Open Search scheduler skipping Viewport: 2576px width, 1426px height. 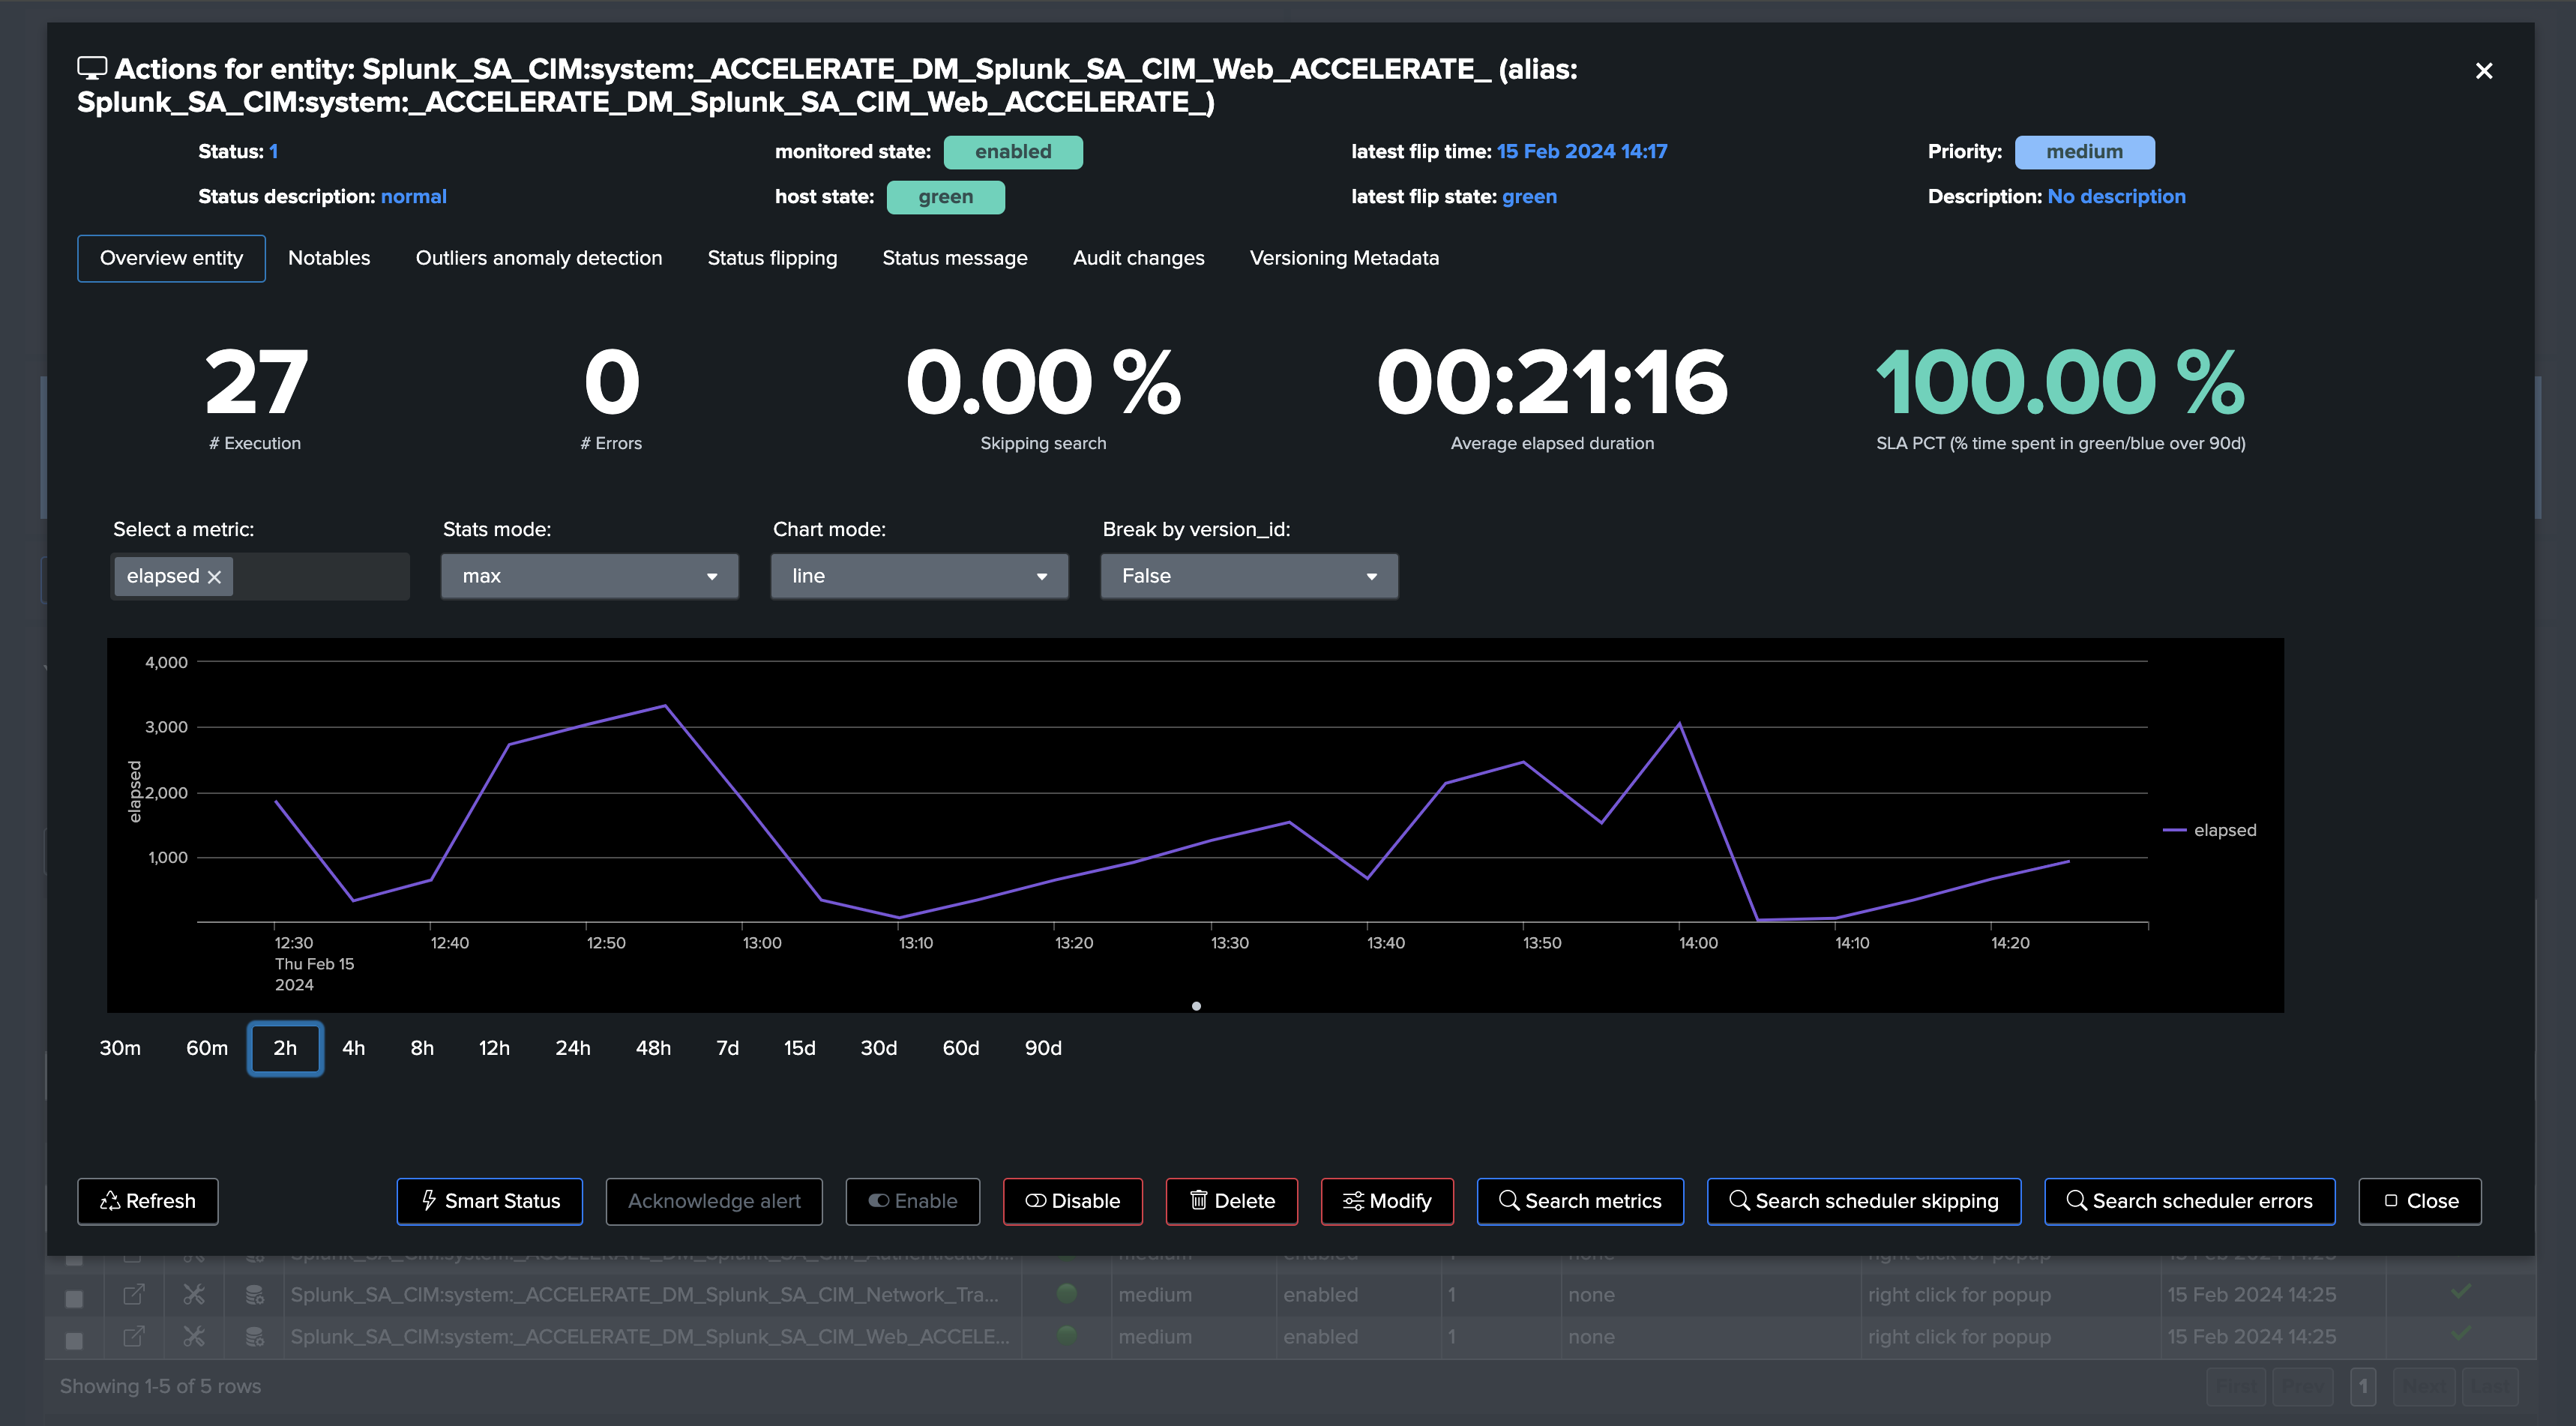tap(1864, 1201)
